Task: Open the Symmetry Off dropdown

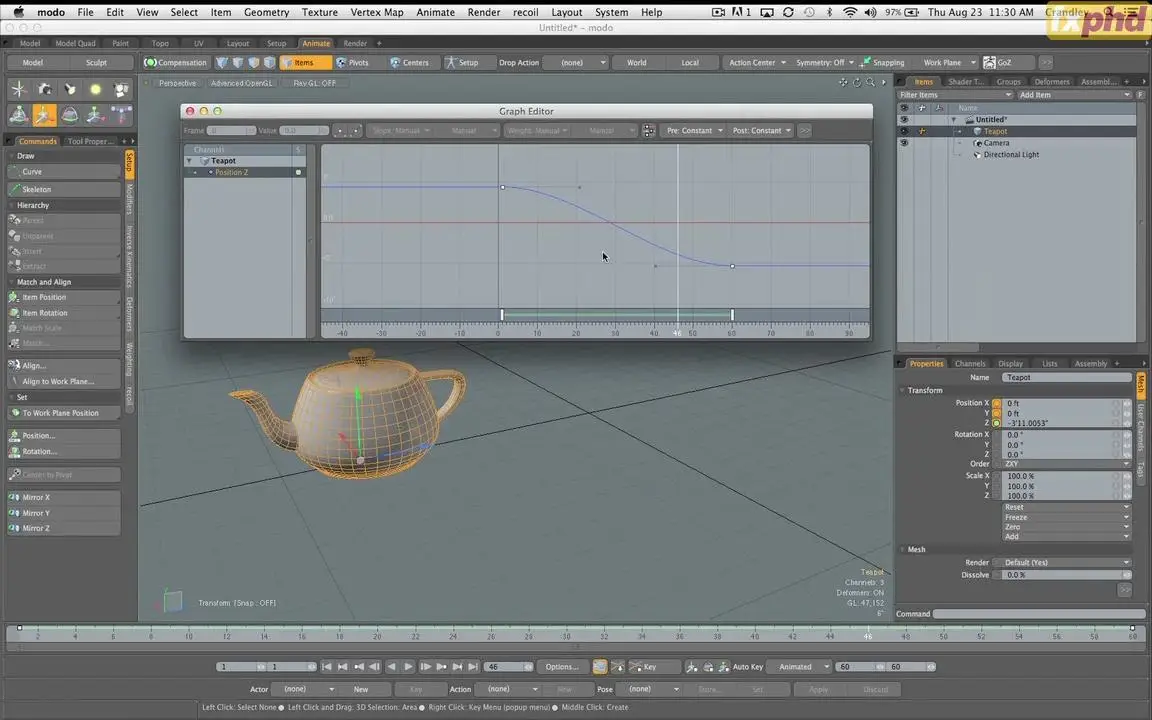Action: (824, 62)
